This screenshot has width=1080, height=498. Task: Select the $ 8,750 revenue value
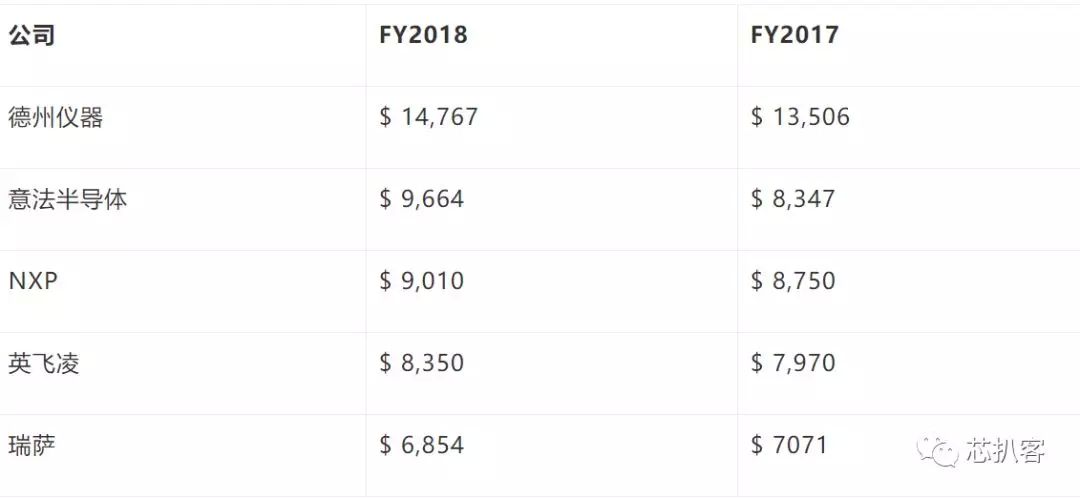click(793, 281)
